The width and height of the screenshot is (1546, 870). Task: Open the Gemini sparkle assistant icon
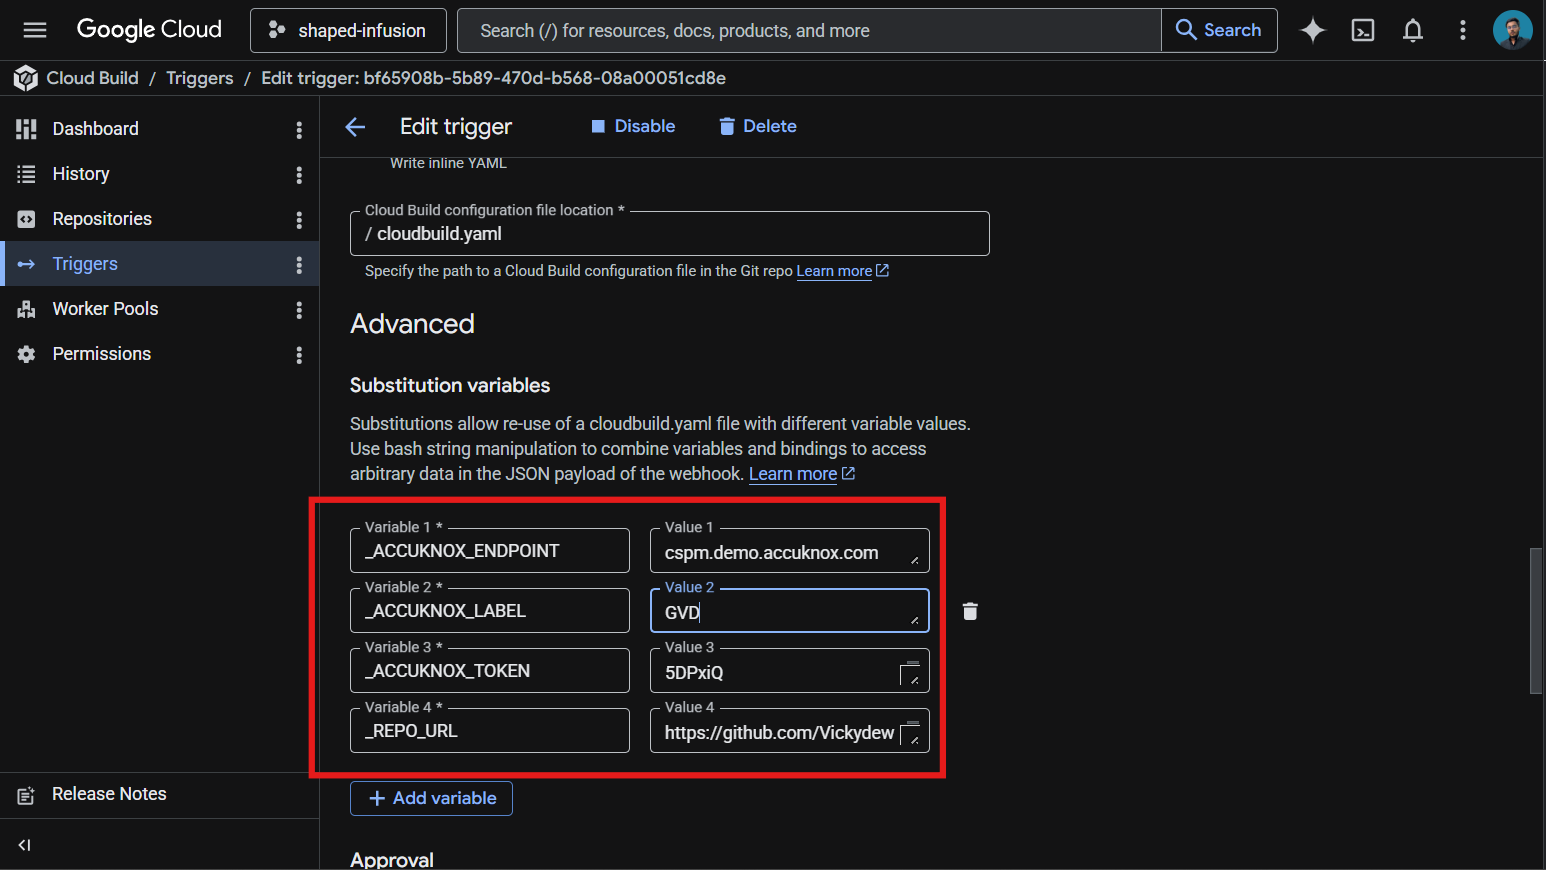coord(1312,31)
